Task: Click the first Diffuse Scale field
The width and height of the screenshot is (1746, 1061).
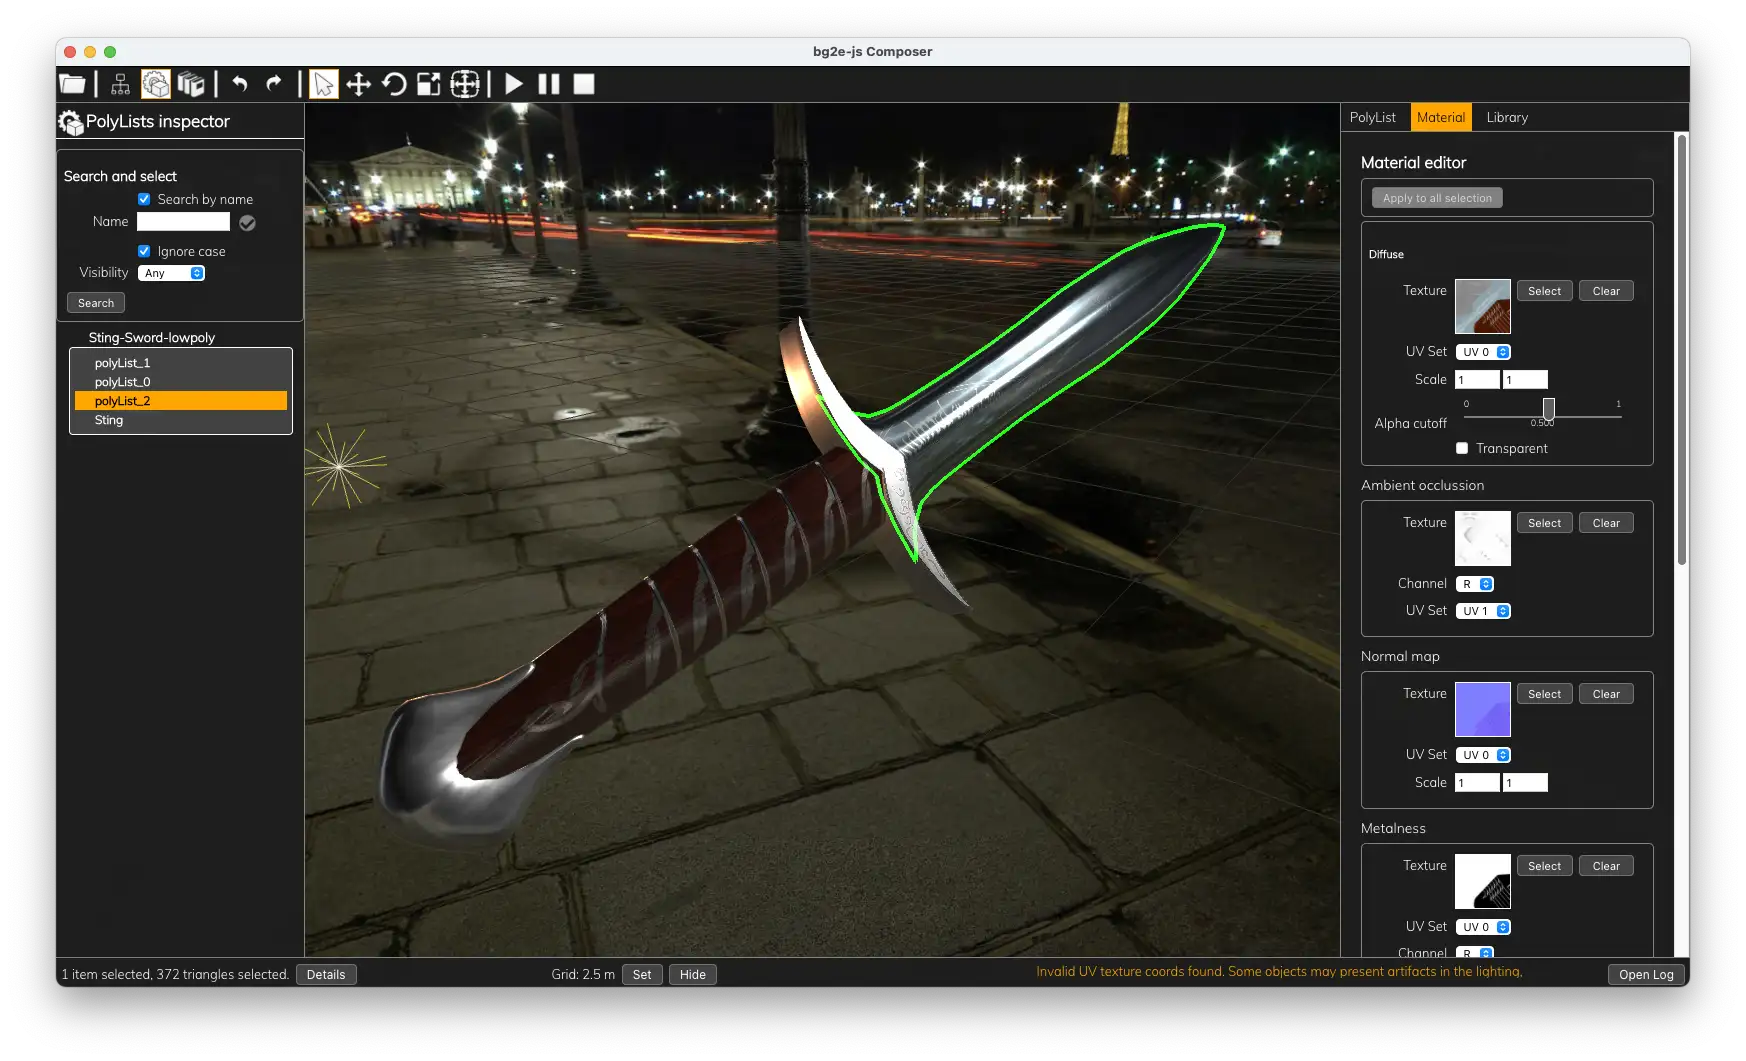Action: (x=1478, y=380)
